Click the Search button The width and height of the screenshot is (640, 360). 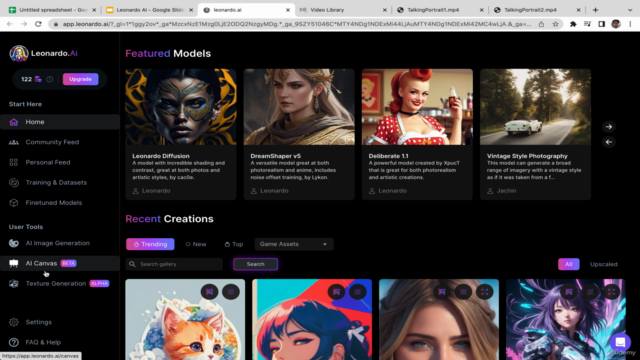[x=256, y=264]
